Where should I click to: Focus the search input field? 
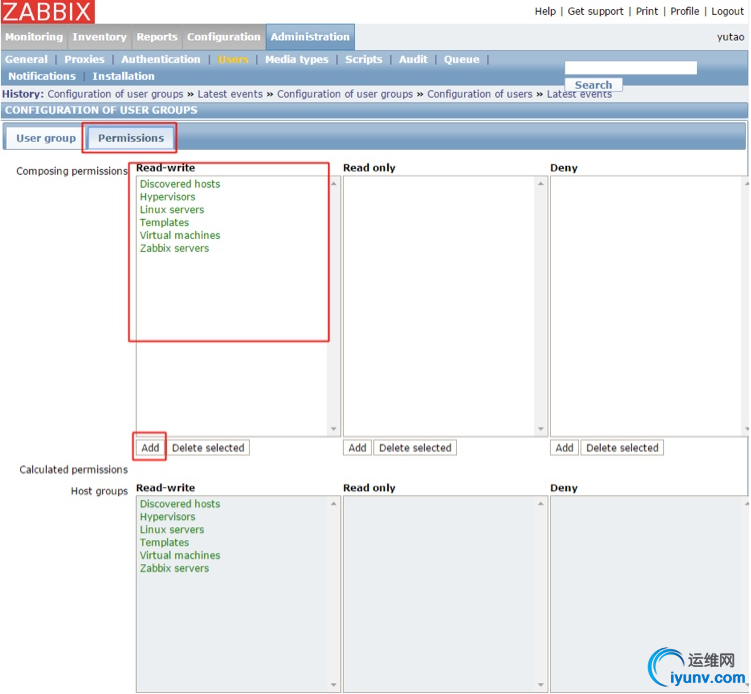(630, 68)
